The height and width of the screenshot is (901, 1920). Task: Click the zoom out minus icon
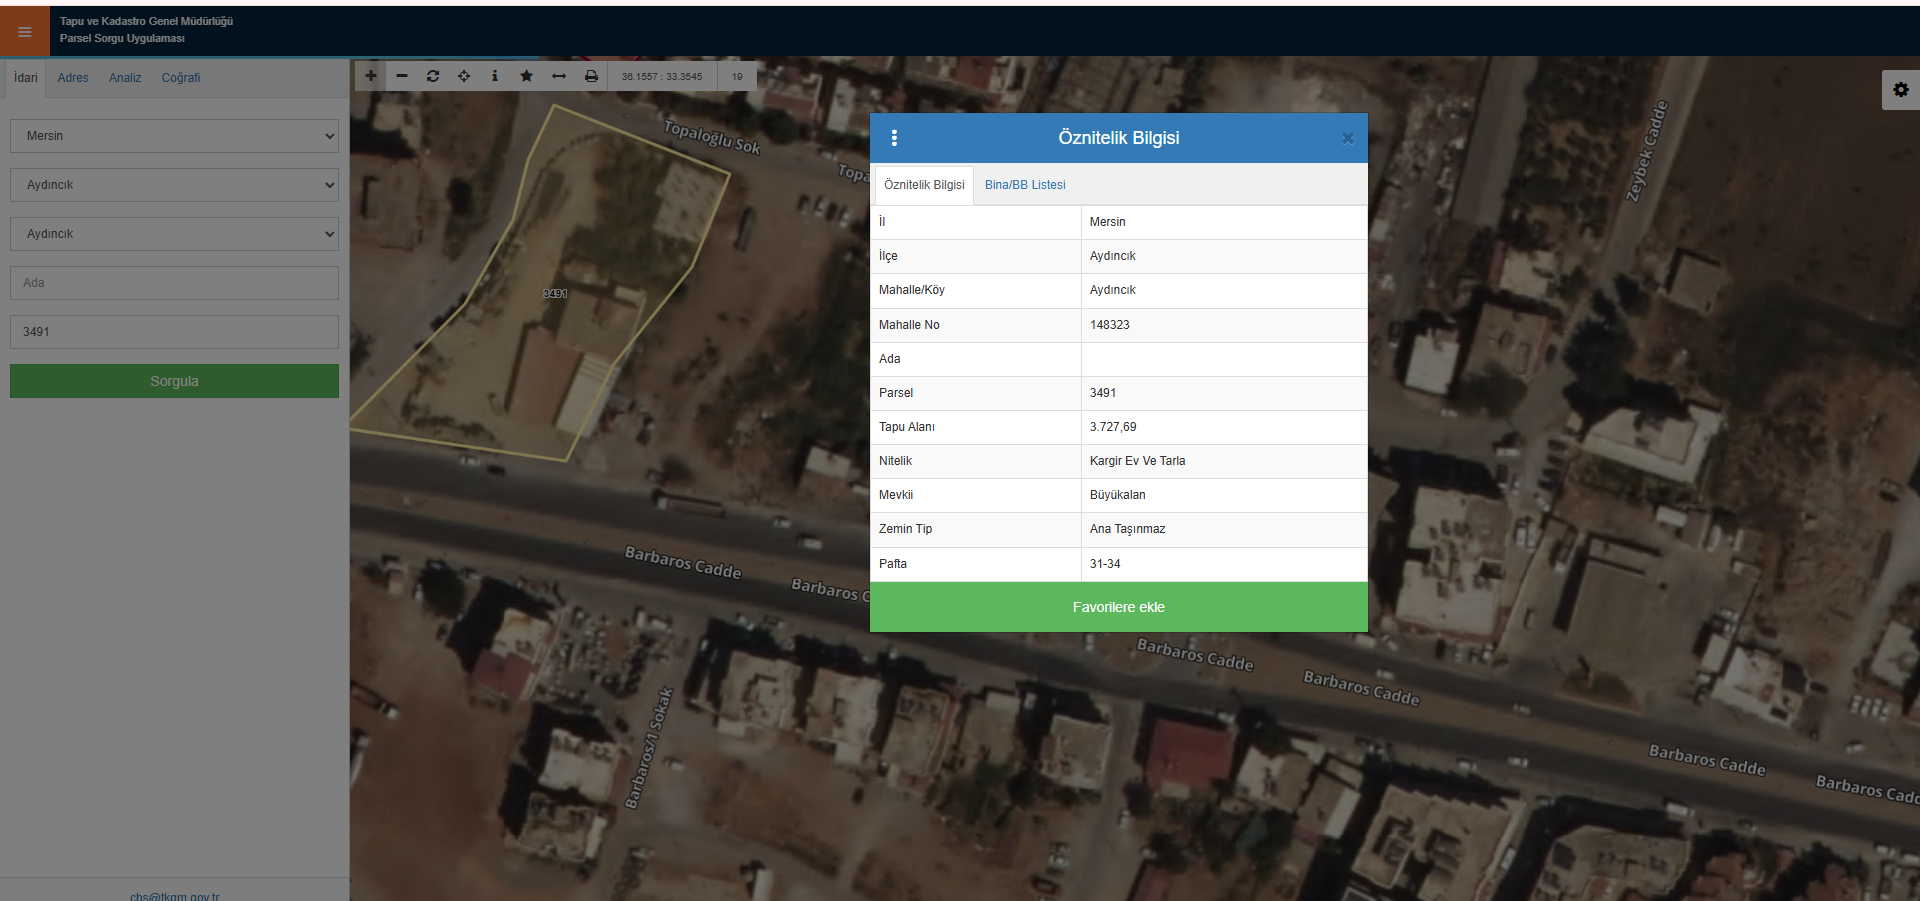(402, 76)
